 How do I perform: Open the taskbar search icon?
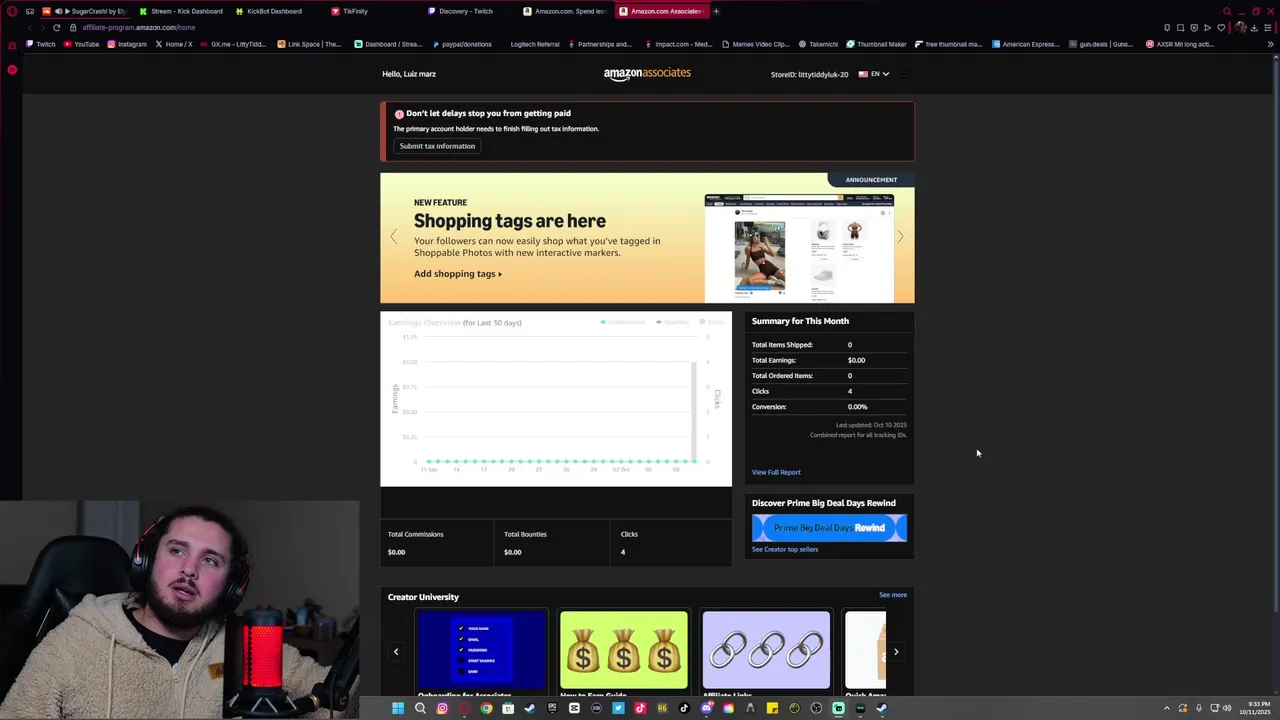(420, 708)
